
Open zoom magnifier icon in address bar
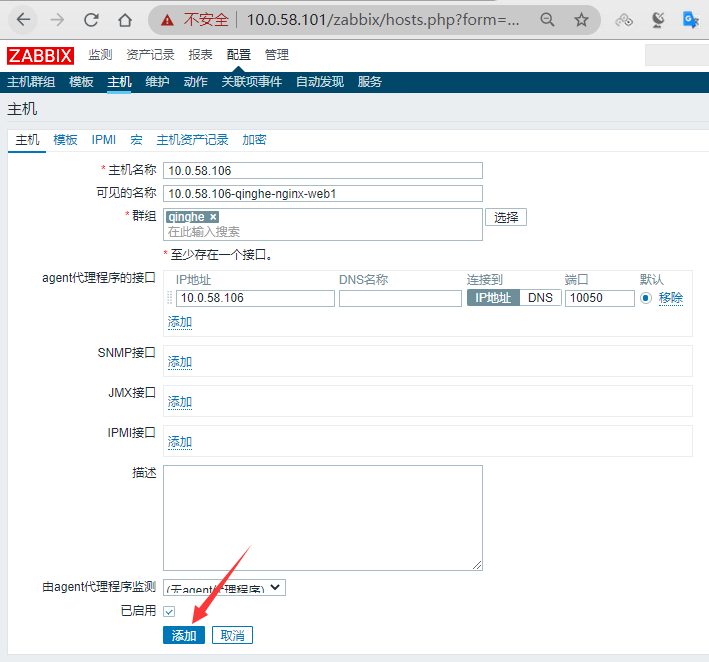(547, 20)
